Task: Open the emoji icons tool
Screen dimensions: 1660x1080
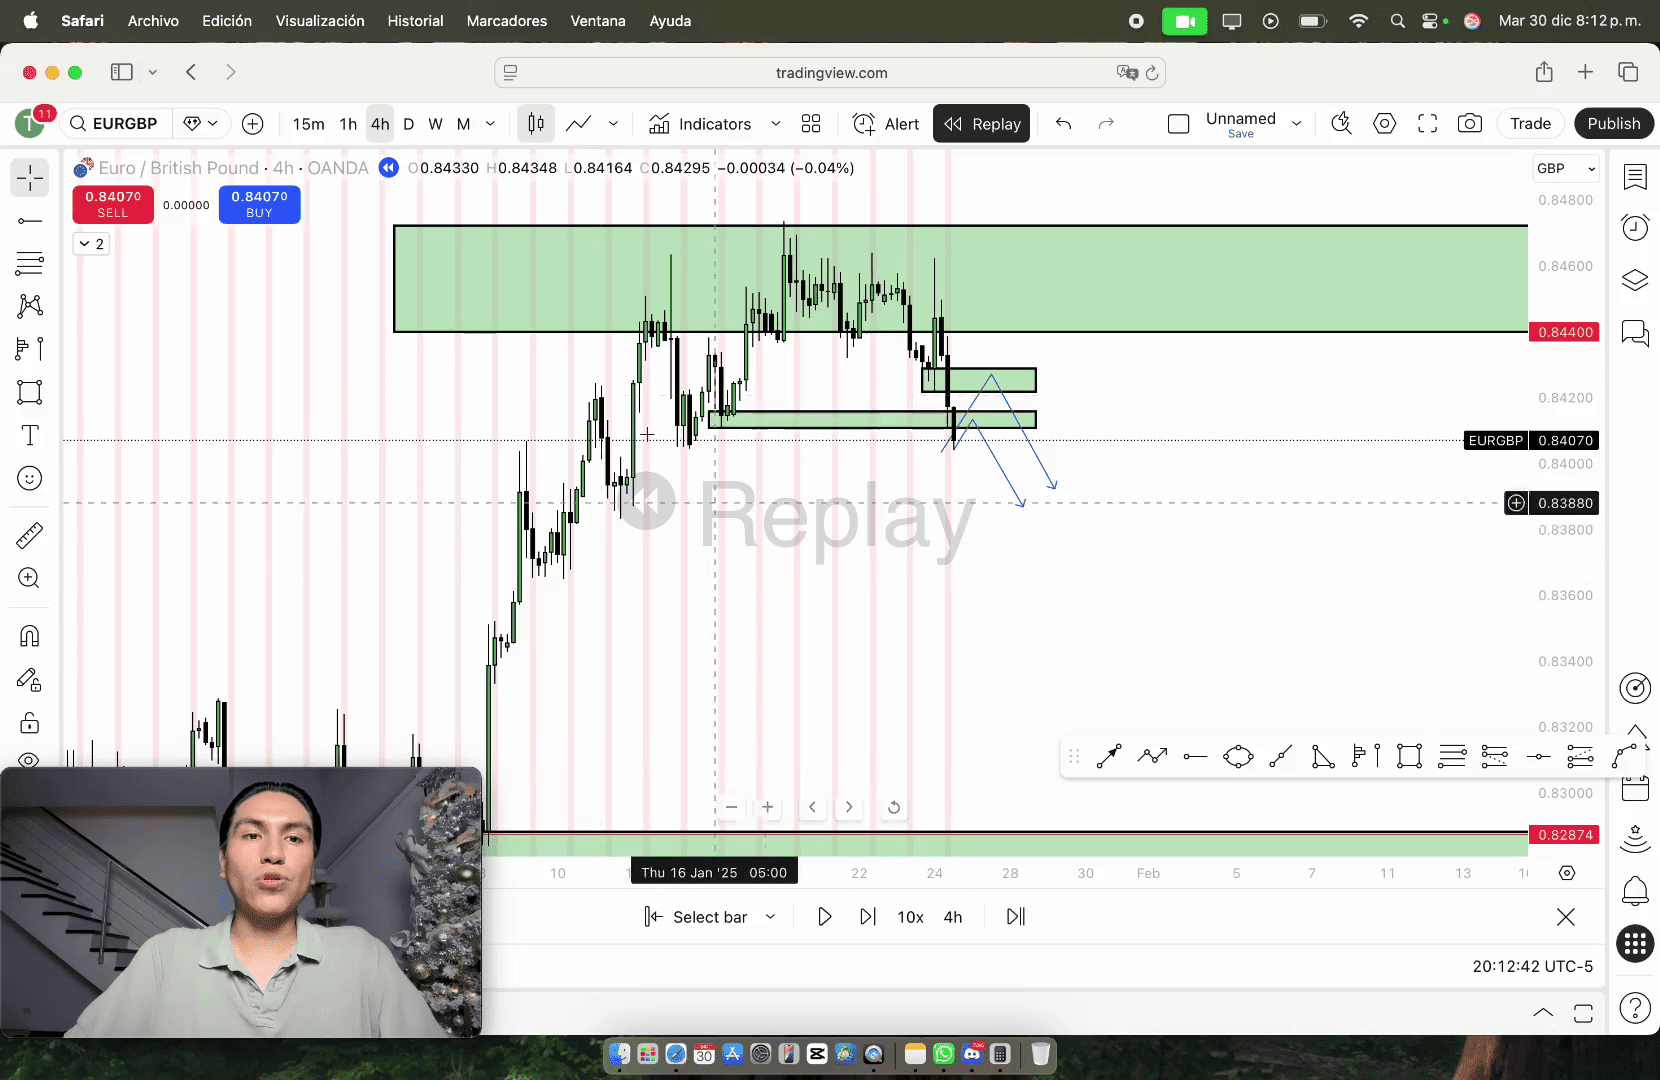Action: 29,479
